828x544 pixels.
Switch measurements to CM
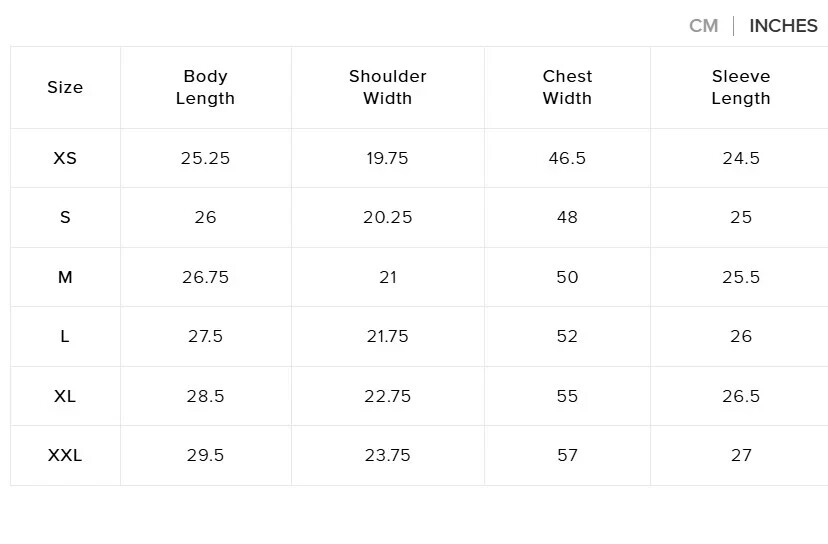pyautogui.click(x=703, y=26)
